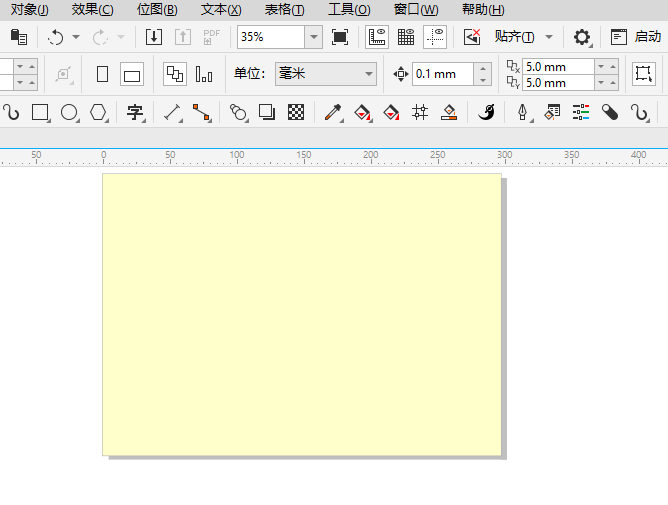Click the Redo arrow icon
Image resolution: width=668 pixels, height=505 pixels.
[100, 37]
